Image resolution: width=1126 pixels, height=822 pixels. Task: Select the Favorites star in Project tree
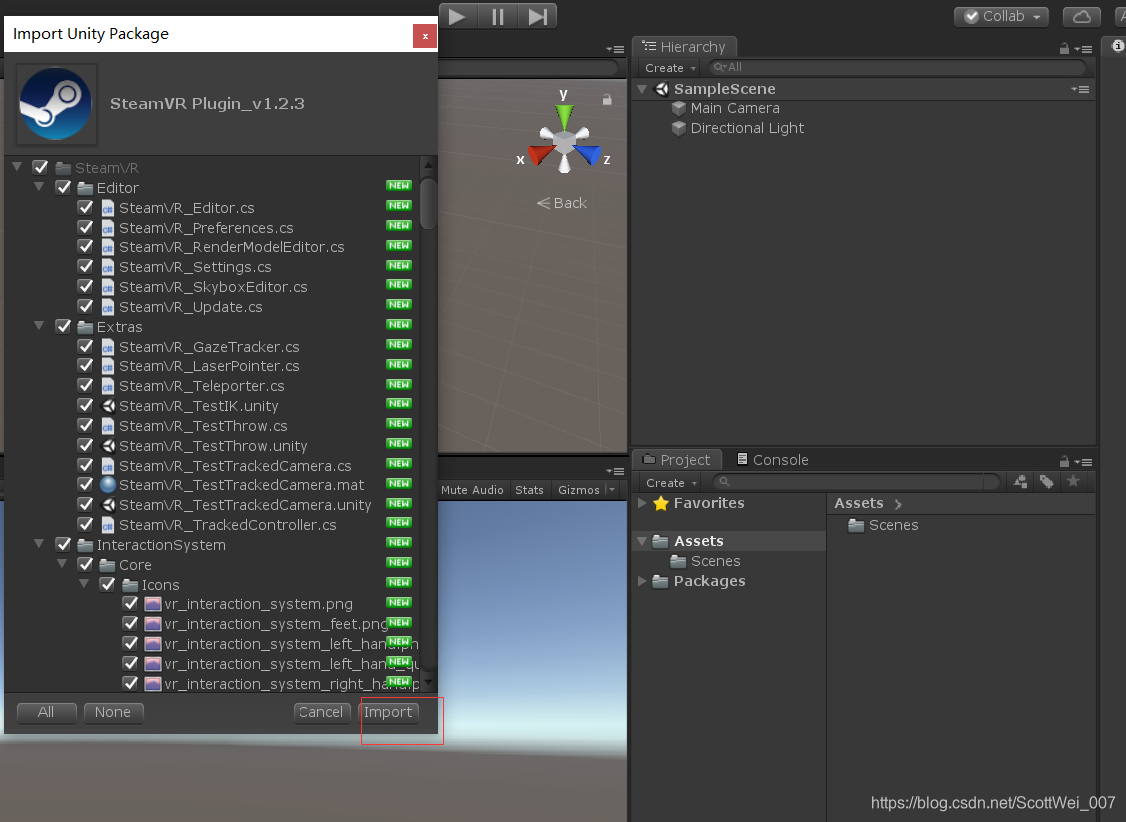pyautogui.click(x=661, y=503)
